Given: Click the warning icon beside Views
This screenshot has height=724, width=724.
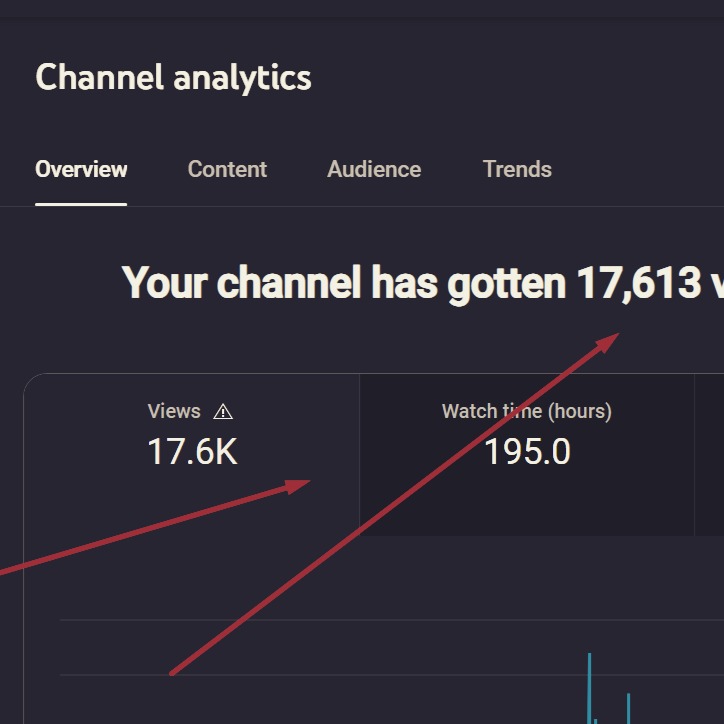Looking at the screenshot, I should tap(223, 411).
